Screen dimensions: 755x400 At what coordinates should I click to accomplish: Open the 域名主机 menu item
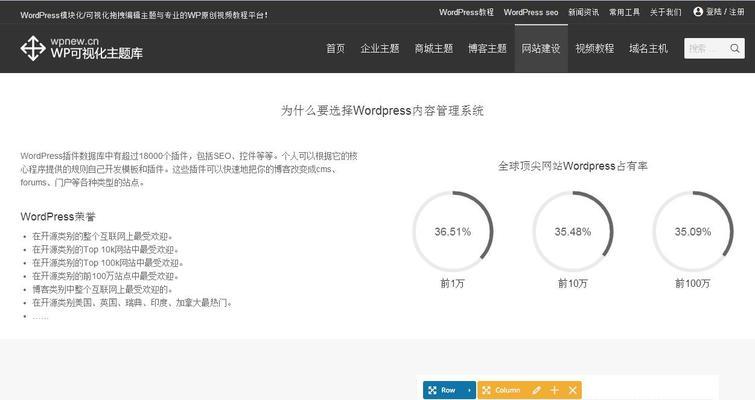[x=648, y=49]
